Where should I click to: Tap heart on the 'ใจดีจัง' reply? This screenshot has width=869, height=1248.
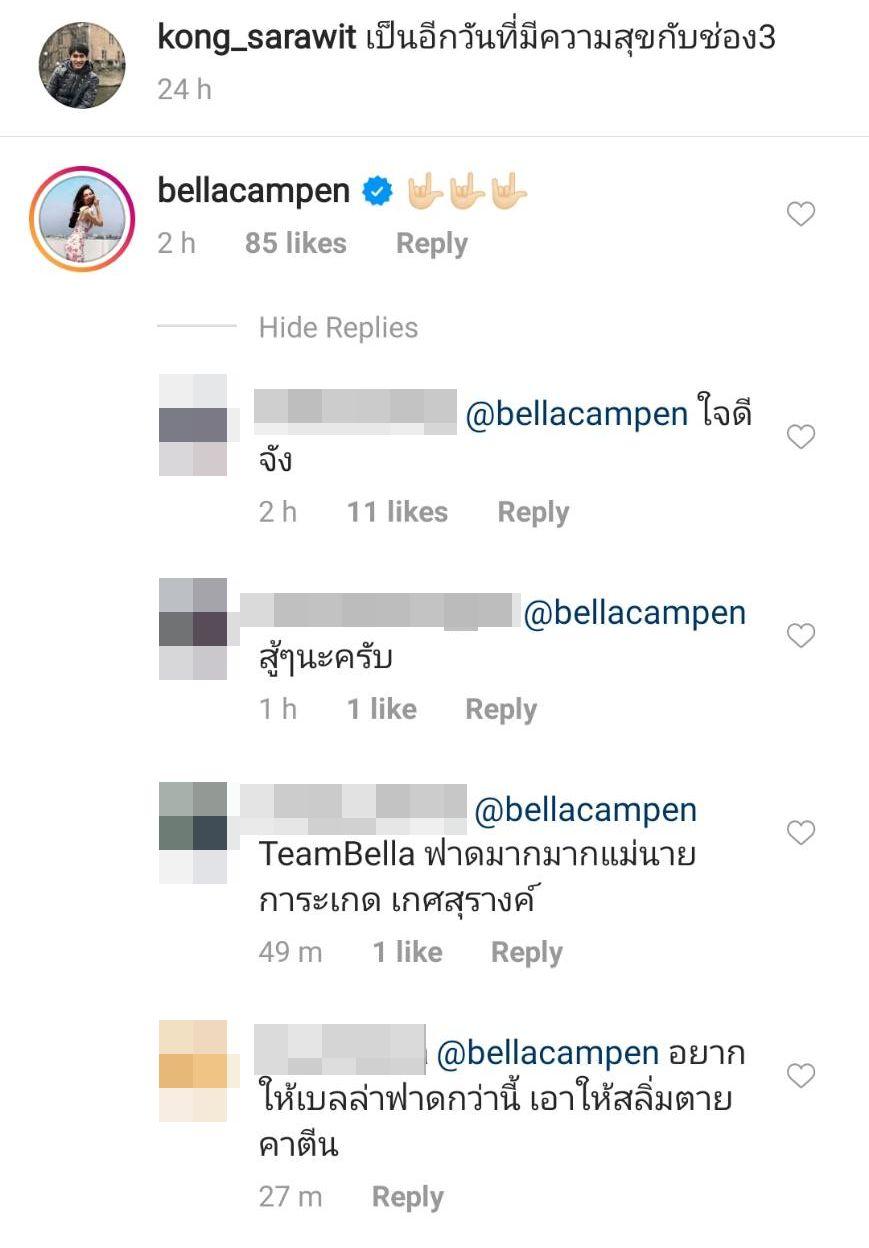(x=801, y=437)
